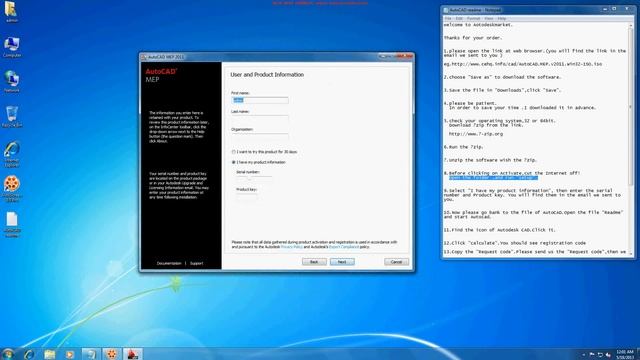The image size is (640, 360).
Task: Click the Cancel button in installer
Action: 396,262
